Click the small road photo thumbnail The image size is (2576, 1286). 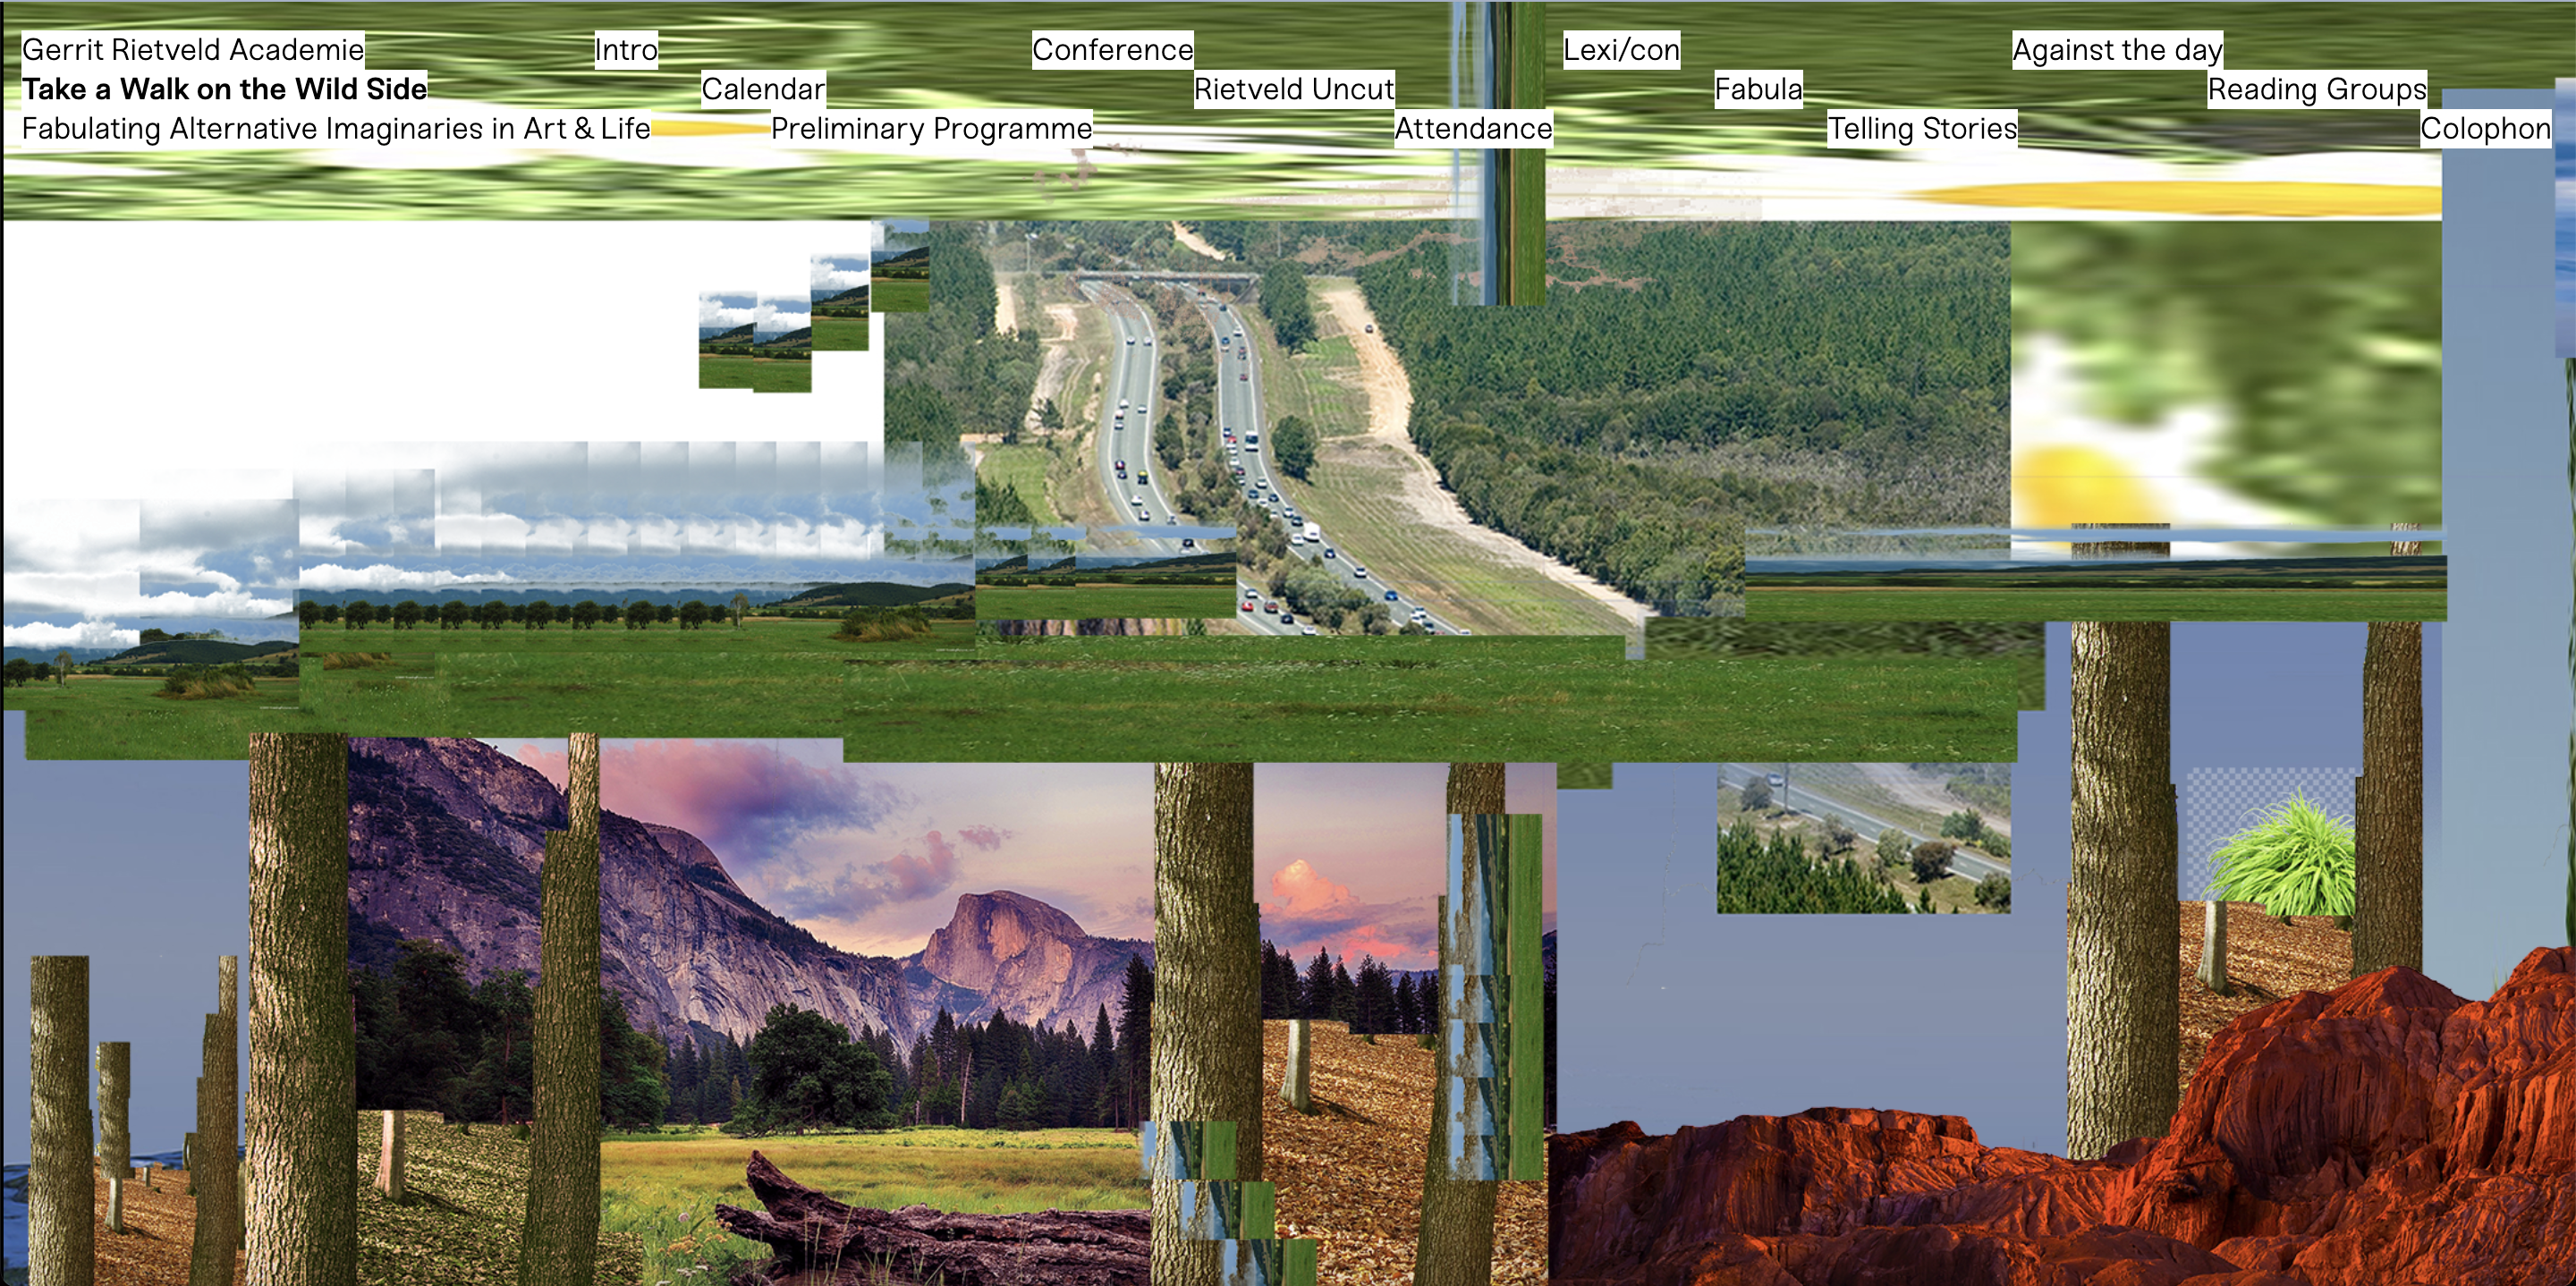[x=1863, y=840]
